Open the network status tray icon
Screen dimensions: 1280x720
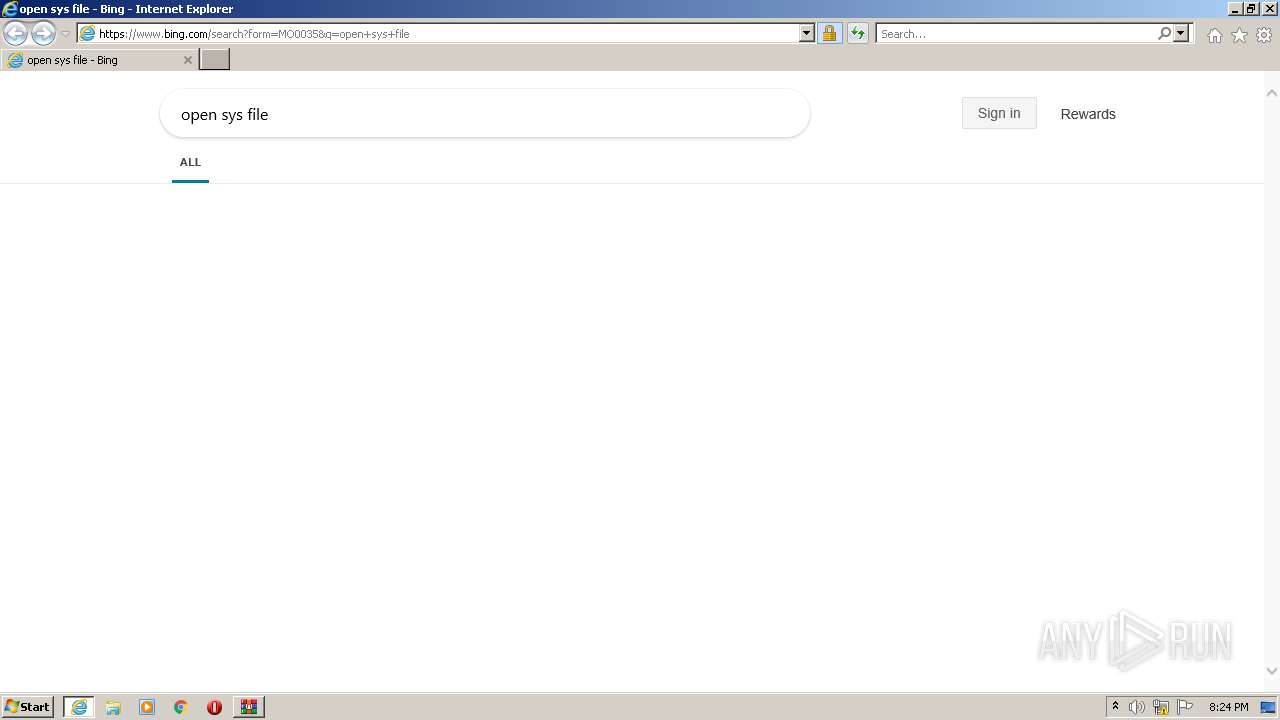[x=1161, y=707]
